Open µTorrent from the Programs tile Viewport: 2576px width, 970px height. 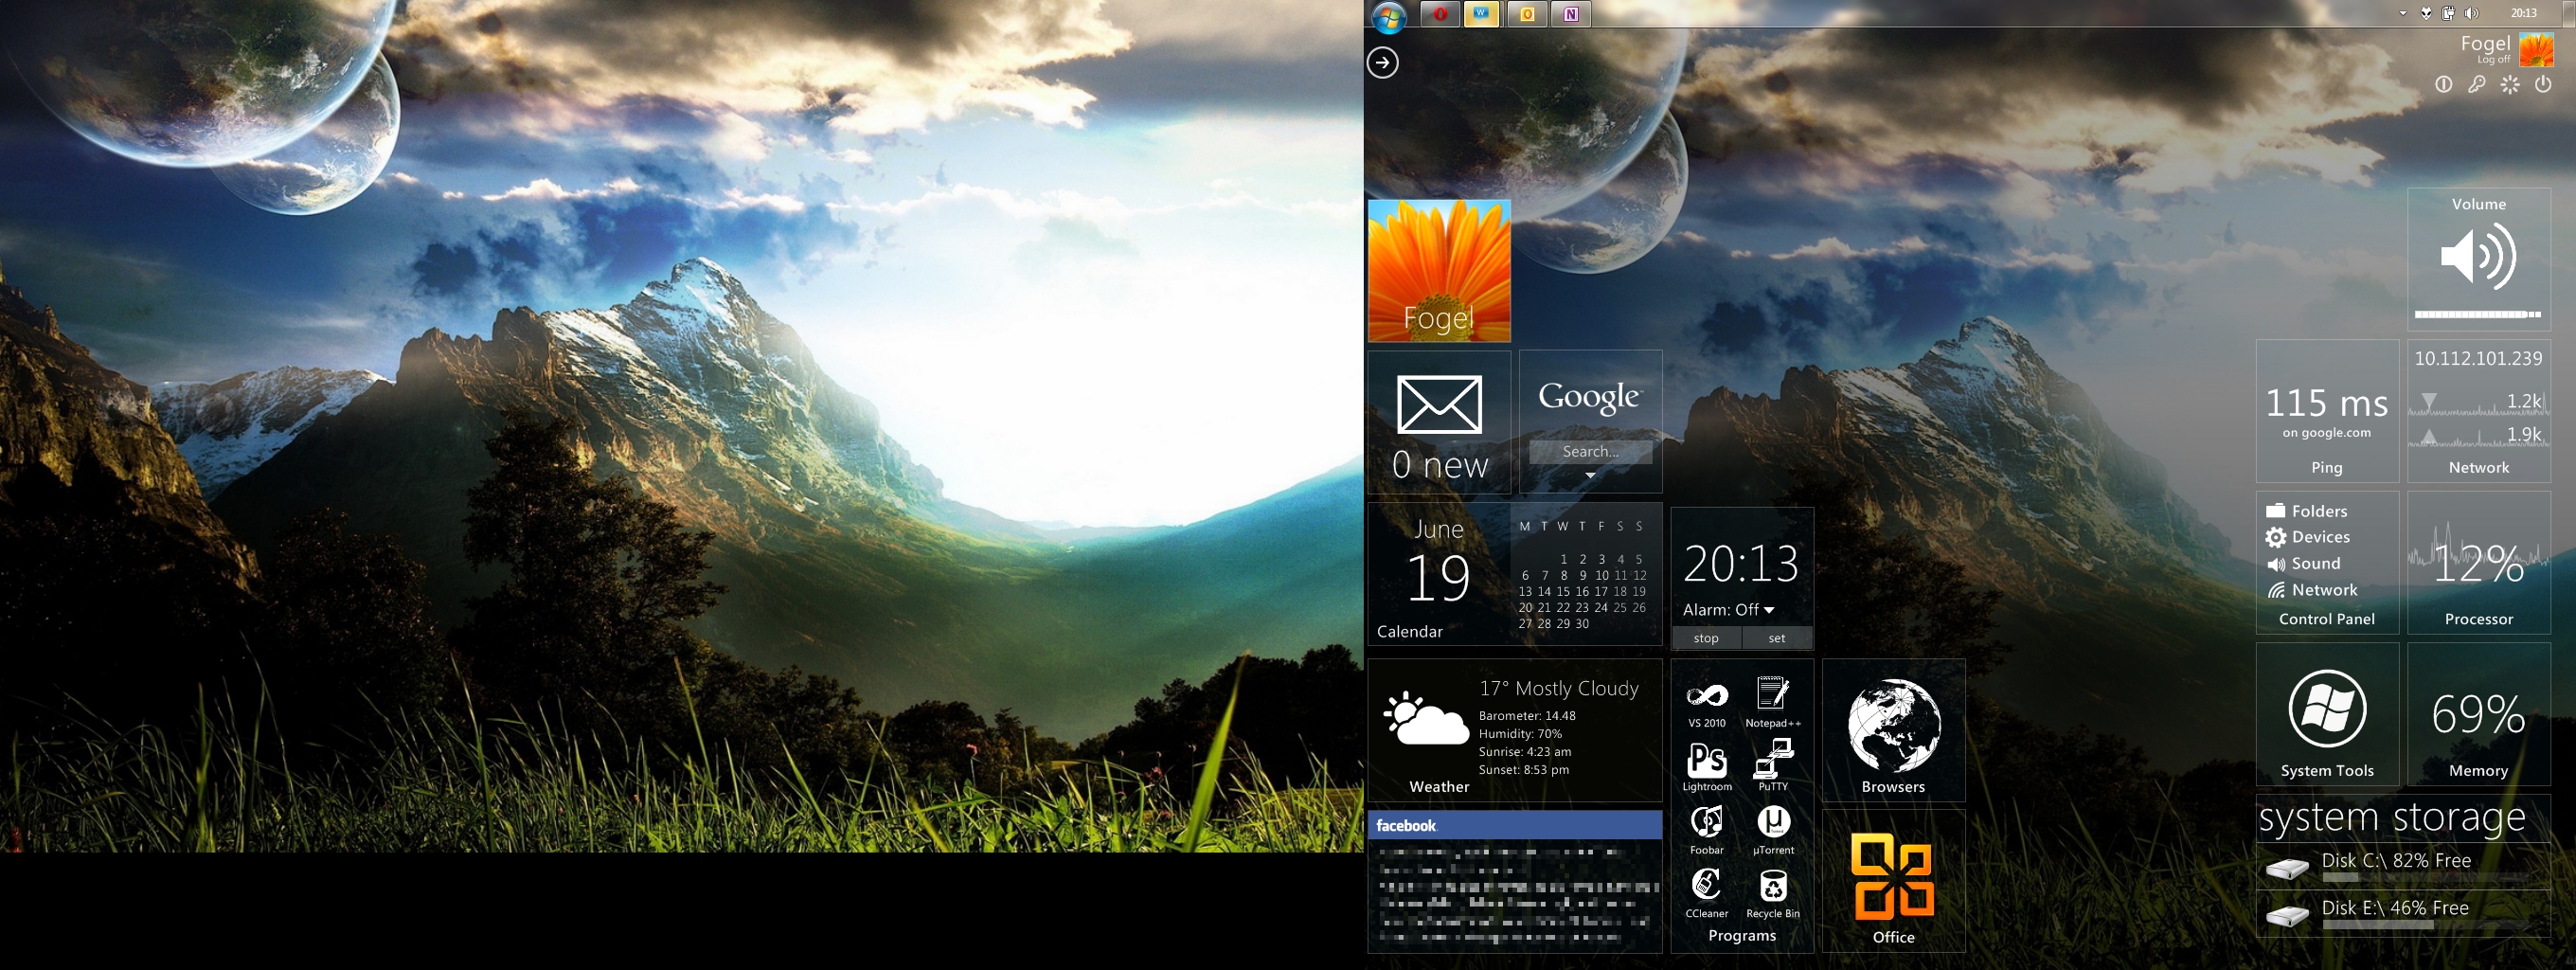1772,824
